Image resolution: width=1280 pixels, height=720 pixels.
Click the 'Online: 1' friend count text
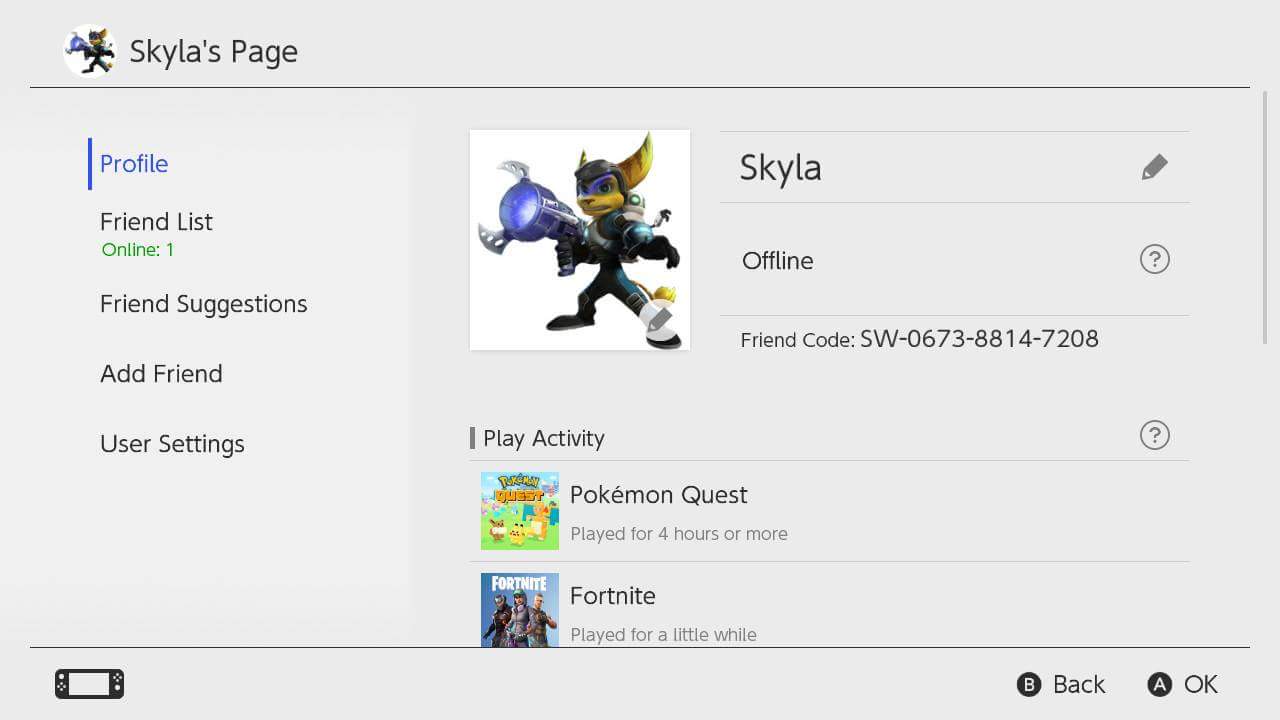(138, 250)
